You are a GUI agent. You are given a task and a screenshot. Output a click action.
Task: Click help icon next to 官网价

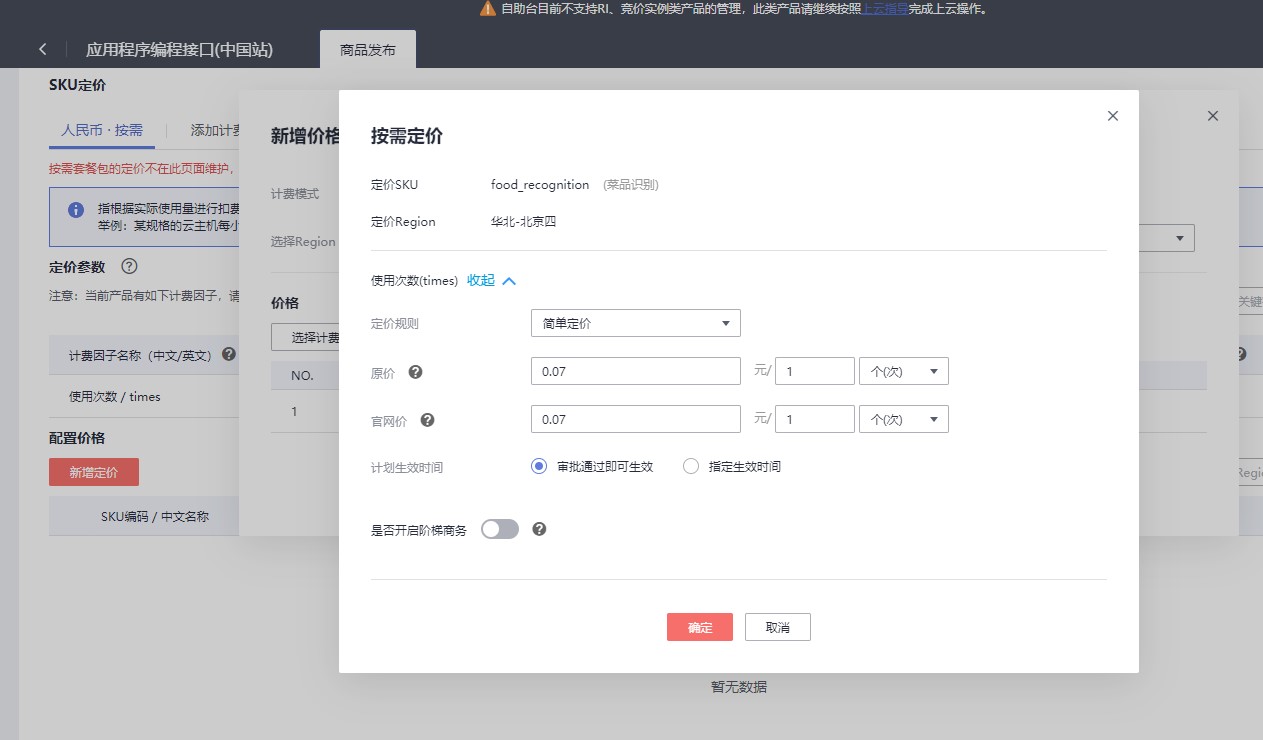(427, 420)
